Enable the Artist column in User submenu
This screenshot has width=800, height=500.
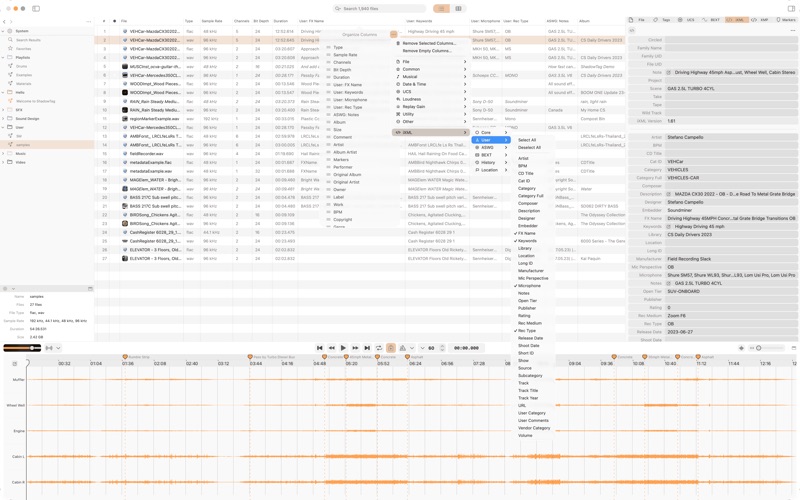(531, 159)
